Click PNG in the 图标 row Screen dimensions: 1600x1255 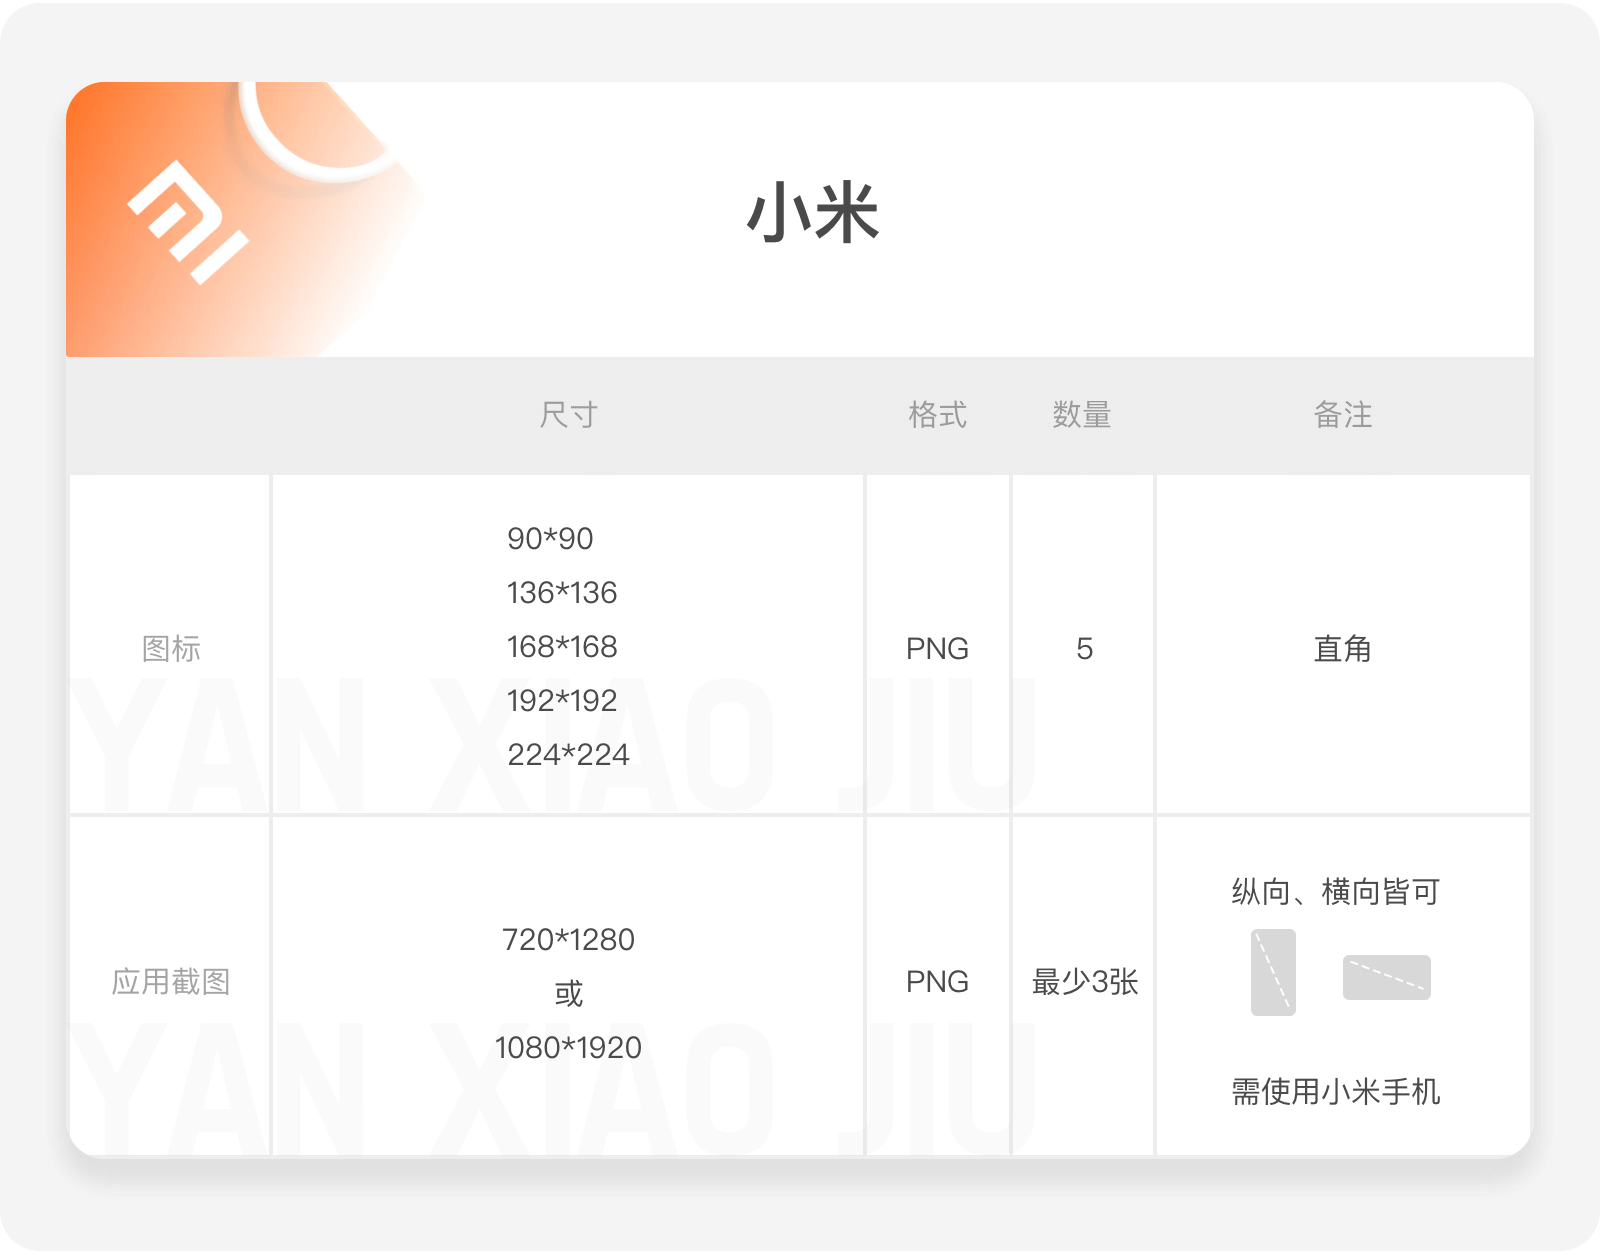pyautogui.click(x=937, y=649)
